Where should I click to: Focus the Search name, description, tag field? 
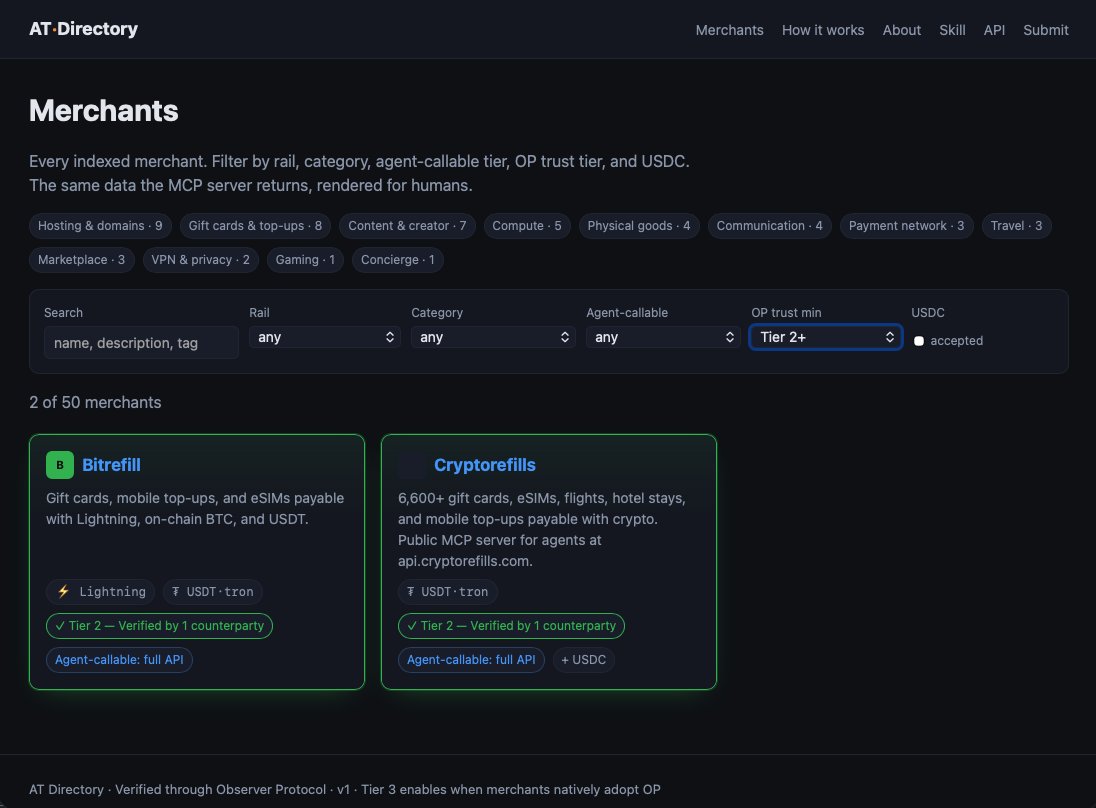[x=141, y=342]
